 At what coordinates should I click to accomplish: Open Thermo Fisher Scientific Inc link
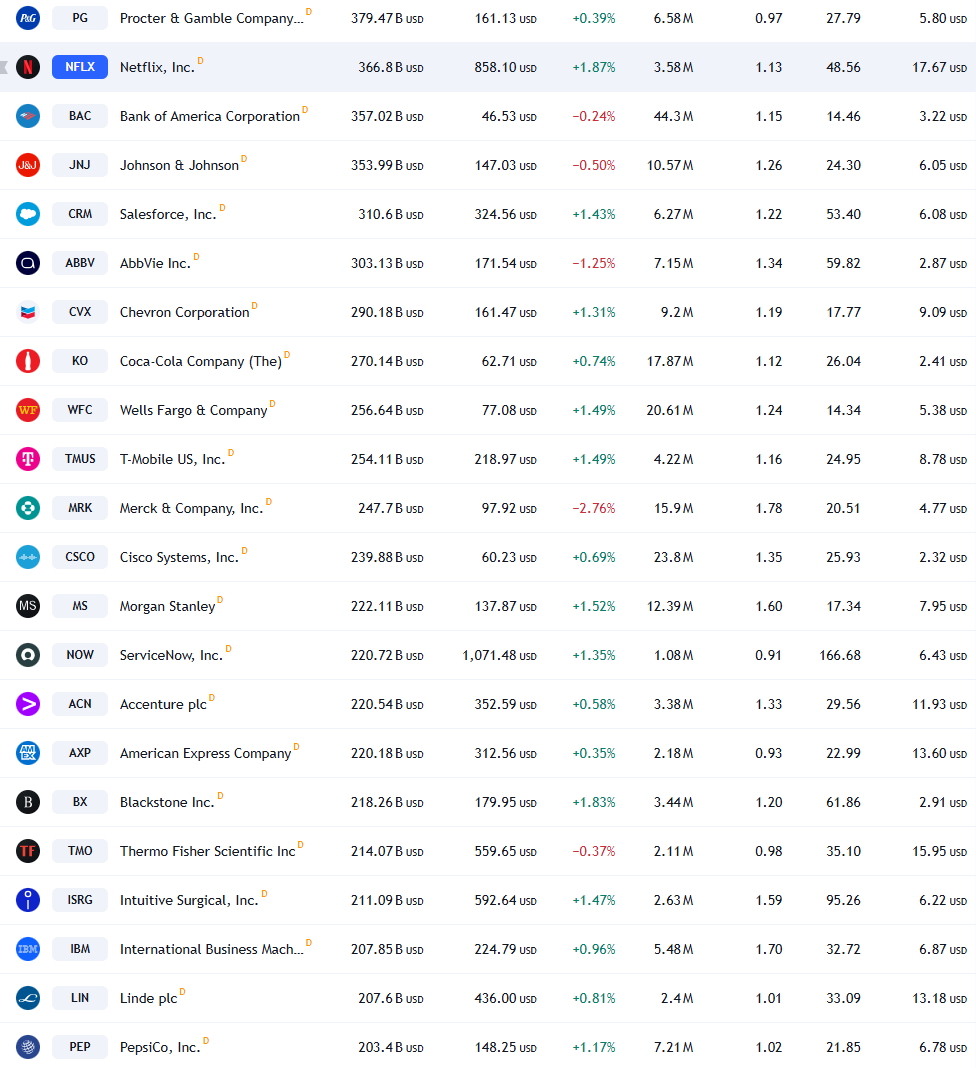(208, 852)
